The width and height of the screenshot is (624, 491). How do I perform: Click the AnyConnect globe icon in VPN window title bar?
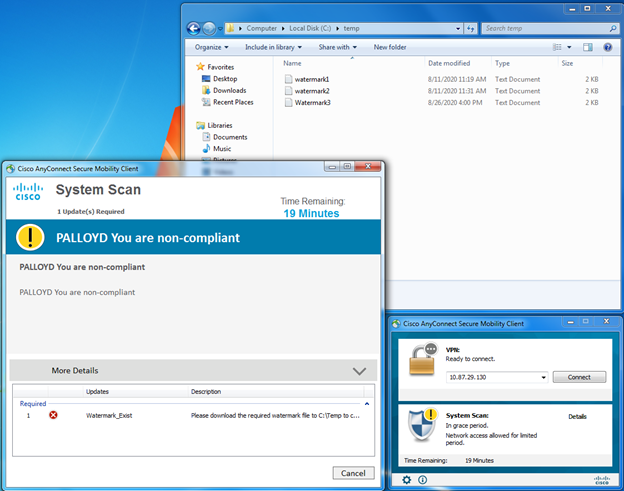pos(396,324)
